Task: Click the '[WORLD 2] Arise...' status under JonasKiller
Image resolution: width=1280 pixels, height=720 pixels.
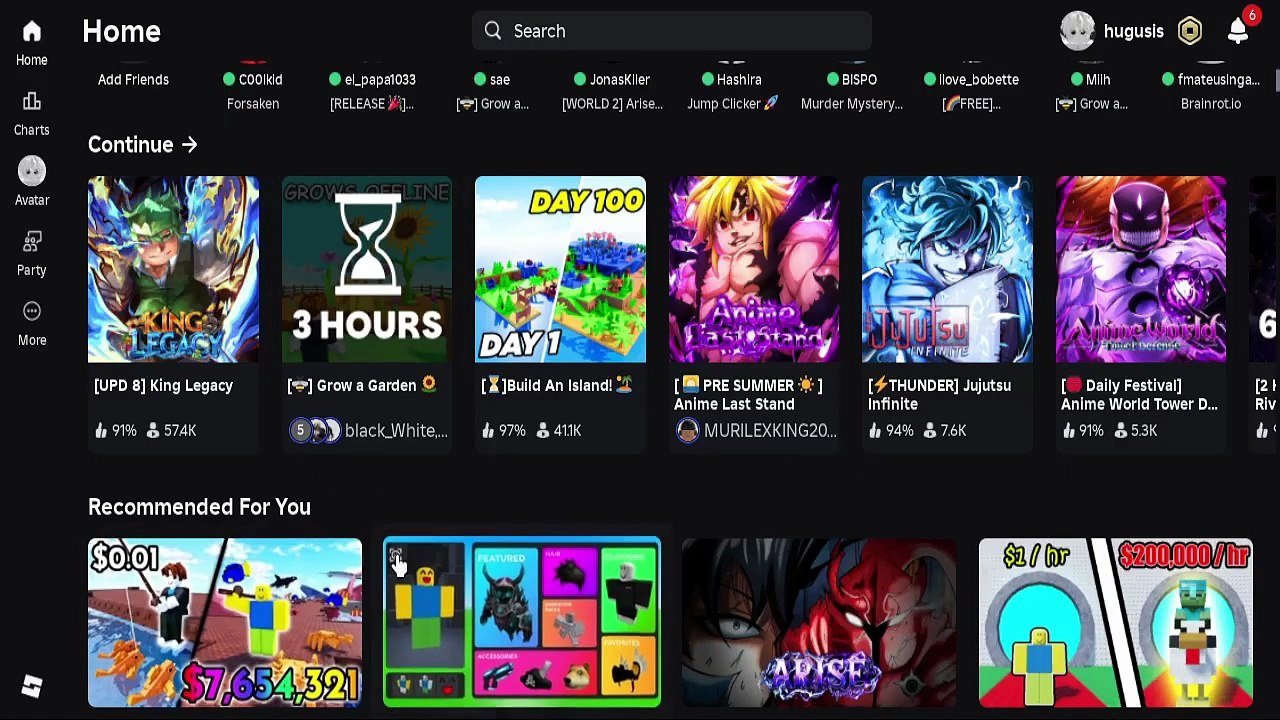Action: tap(612, 104)
